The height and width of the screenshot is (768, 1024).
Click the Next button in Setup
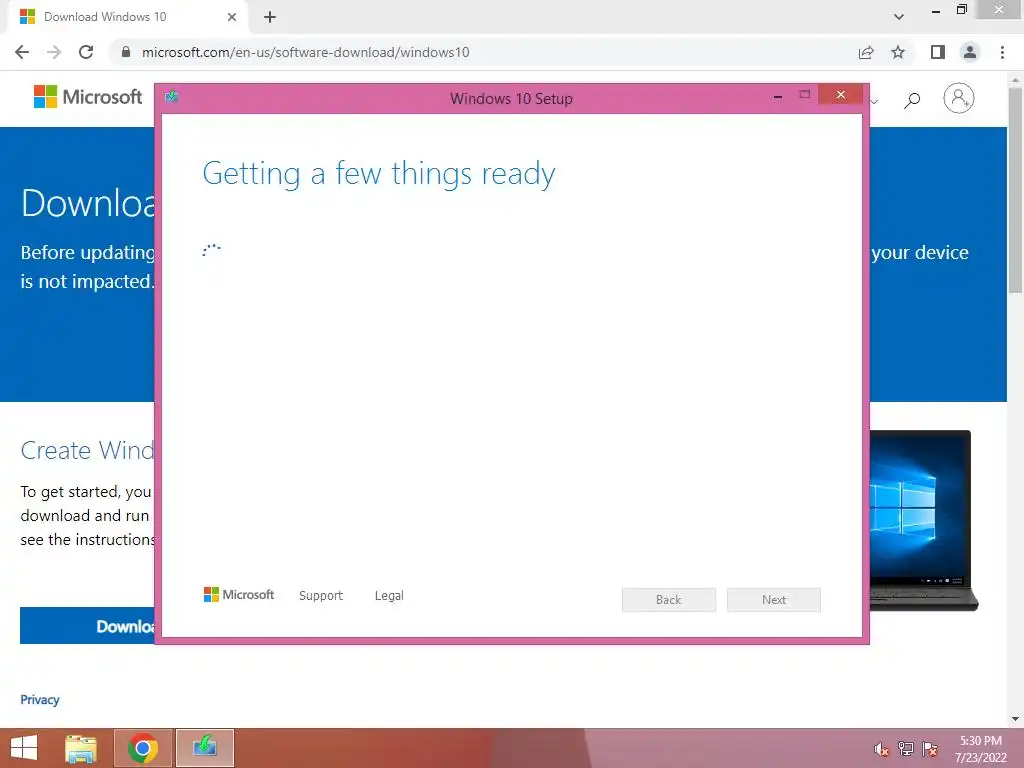774,600
